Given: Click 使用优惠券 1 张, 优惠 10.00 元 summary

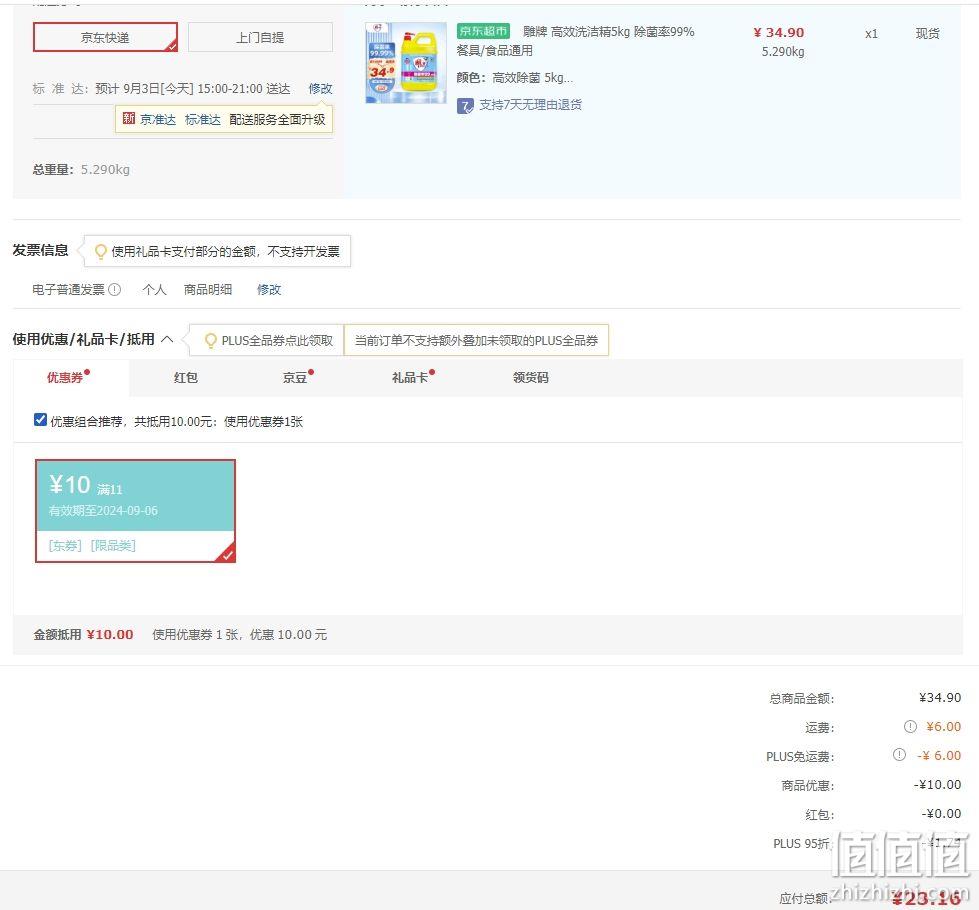Looking at the screenshot, I should pyautogui.click(x=240, y=635).
